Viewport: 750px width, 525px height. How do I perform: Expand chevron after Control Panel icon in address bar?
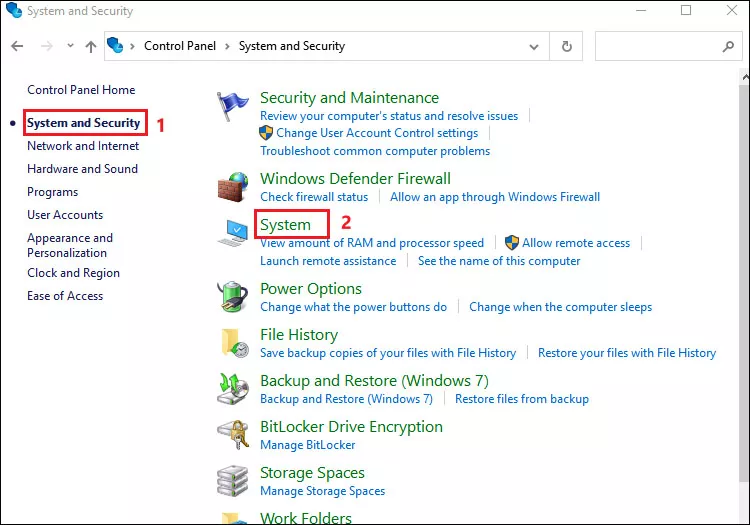point(132,46)
